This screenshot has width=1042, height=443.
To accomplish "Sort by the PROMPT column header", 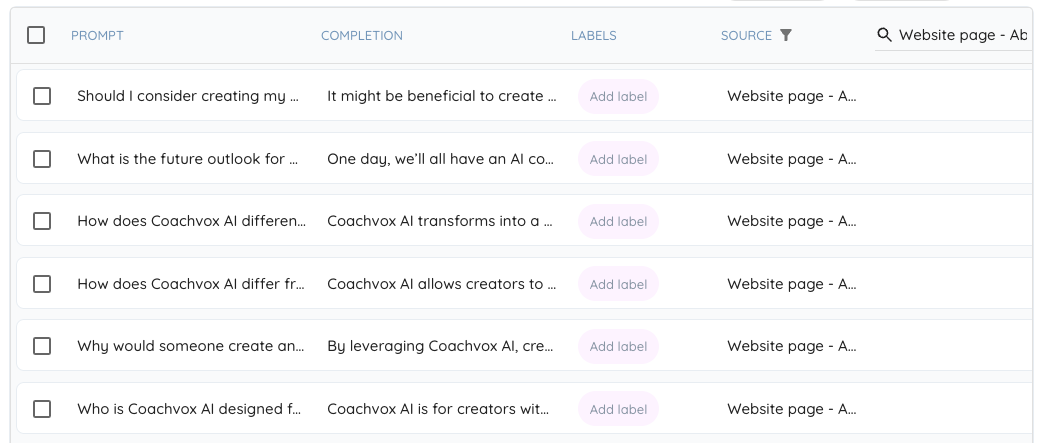I will pyautogui.click(x=97, y=35).
